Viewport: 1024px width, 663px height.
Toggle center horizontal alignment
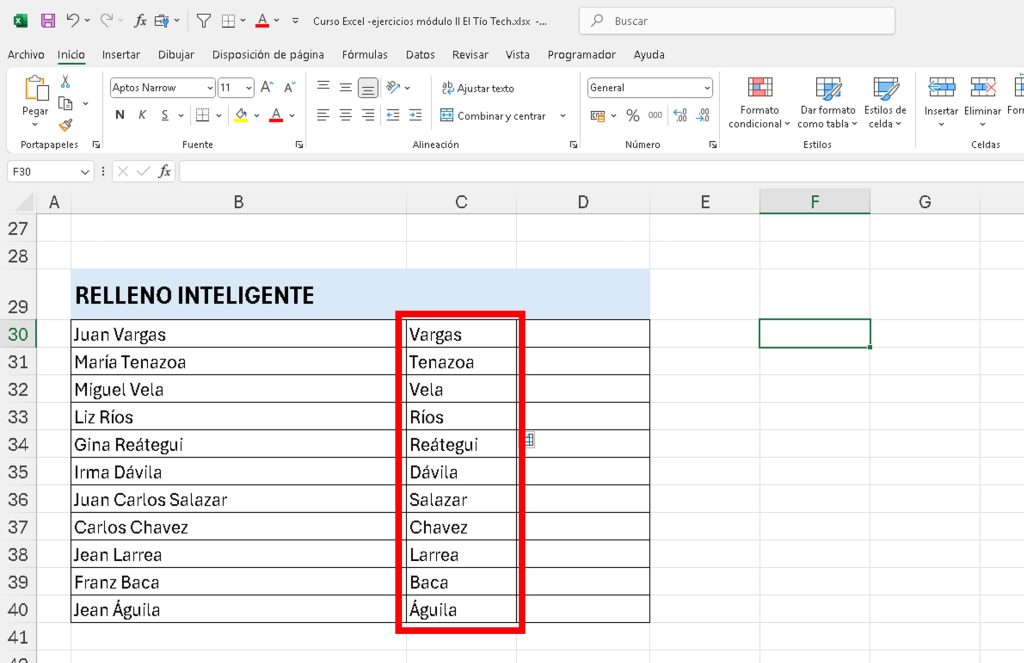point(345,115)
